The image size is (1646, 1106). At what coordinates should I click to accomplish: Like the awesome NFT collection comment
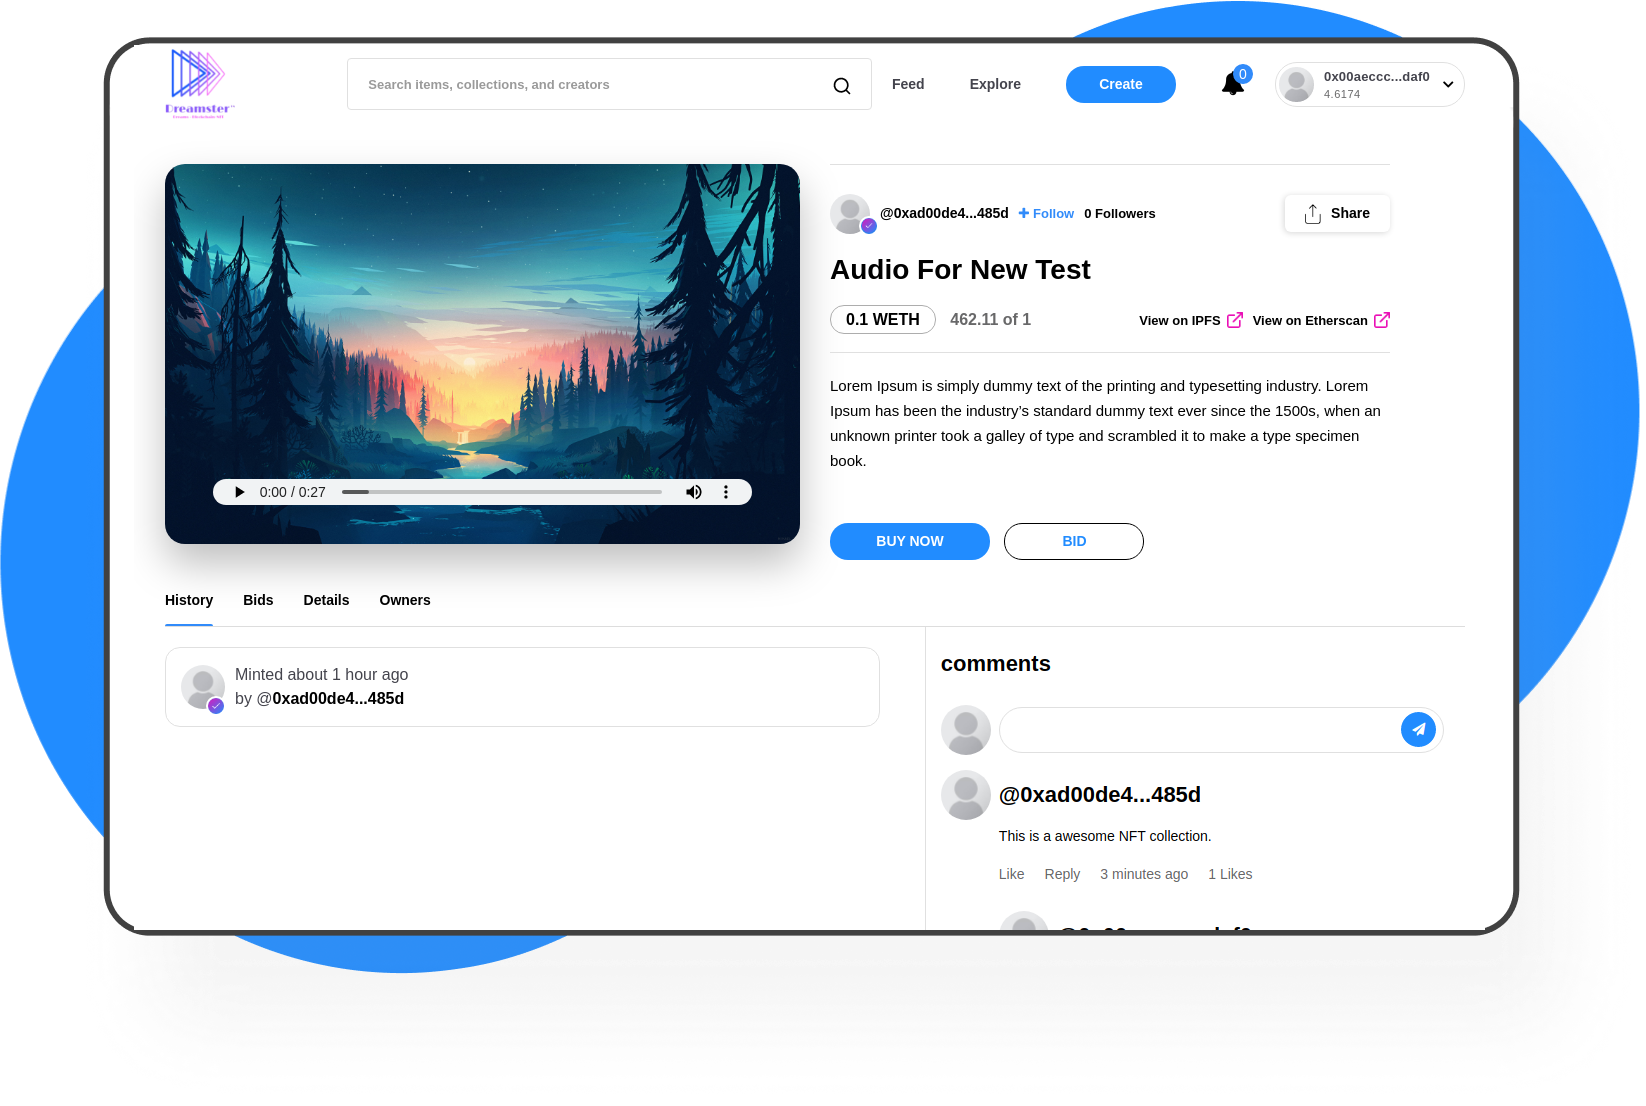coord(1011,874)
